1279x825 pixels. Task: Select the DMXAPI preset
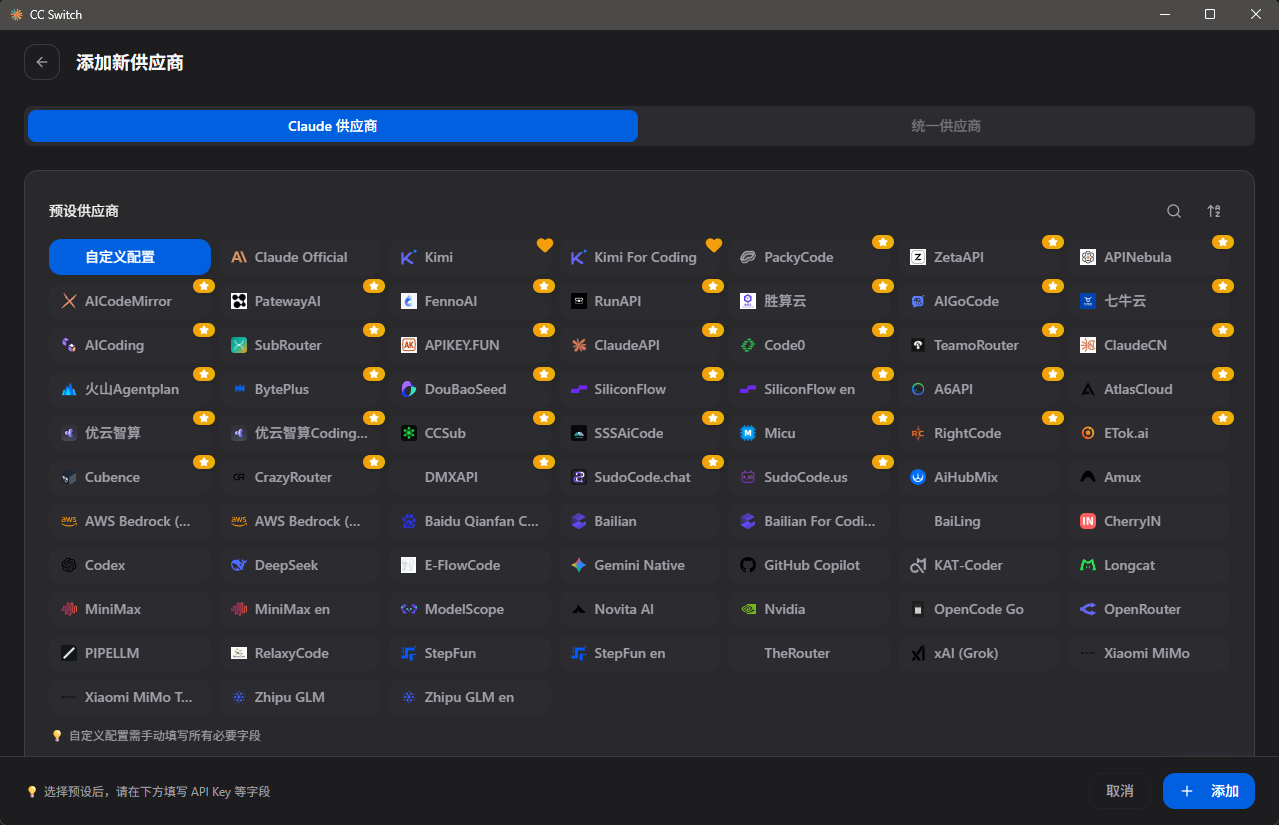pyautogui.click(x=470, y=477)
